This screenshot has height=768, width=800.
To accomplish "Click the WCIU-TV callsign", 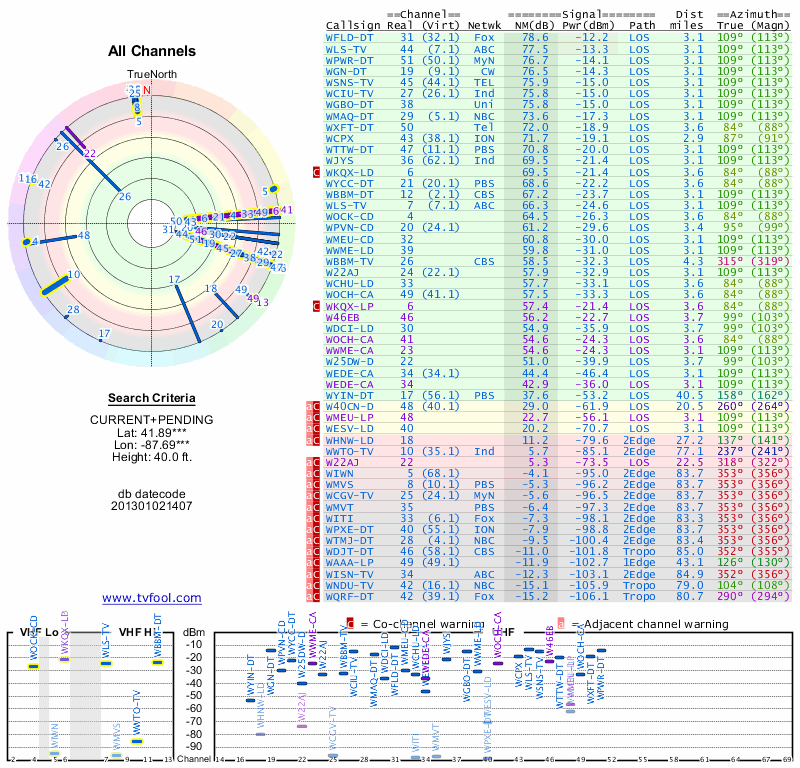I will click(x=349, y=93).
